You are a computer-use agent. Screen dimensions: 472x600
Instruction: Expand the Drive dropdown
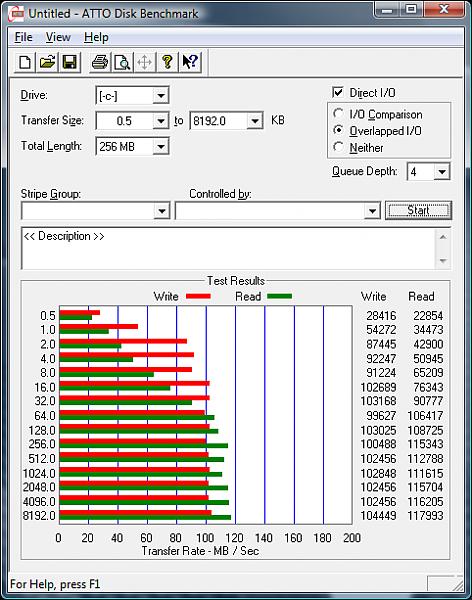pyautogui.click(x=161, y=95)
